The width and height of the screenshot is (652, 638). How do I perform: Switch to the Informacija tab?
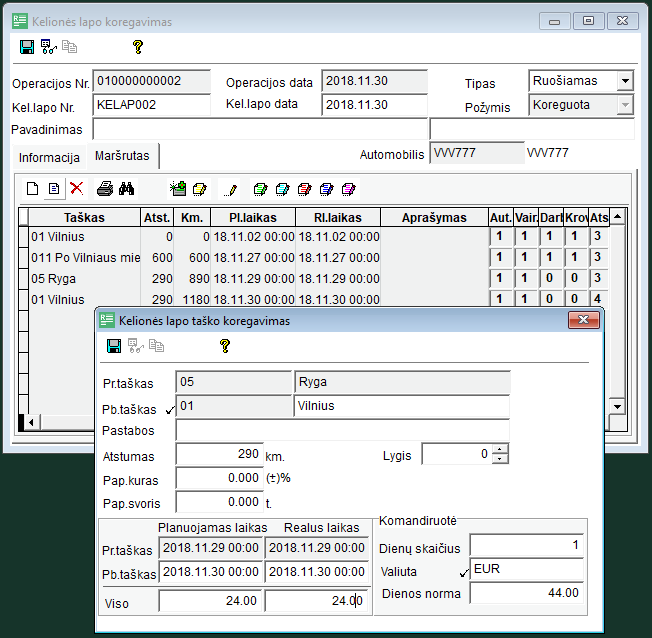(x=49, y=158)
